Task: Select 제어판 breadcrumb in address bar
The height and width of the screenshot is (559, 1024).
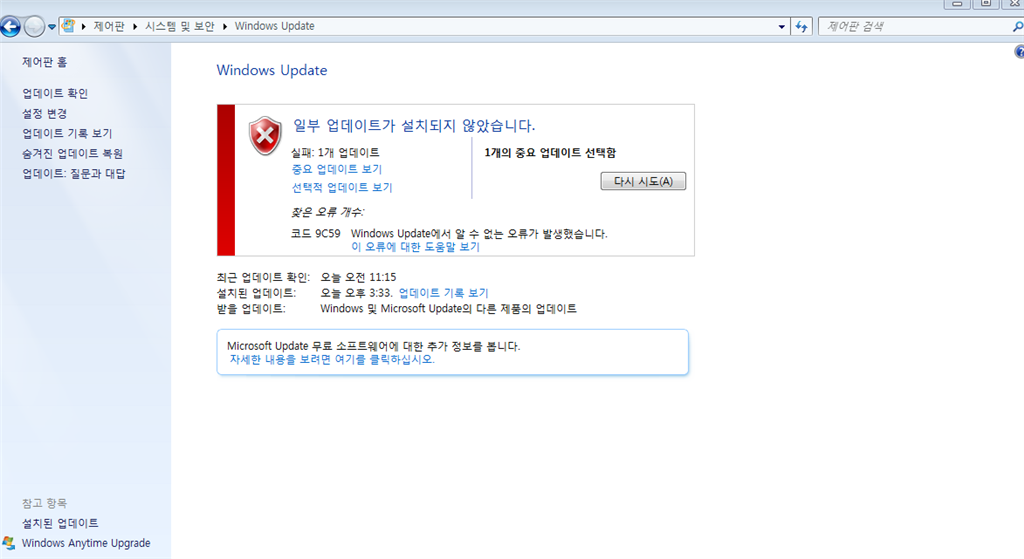Action: 108,26
